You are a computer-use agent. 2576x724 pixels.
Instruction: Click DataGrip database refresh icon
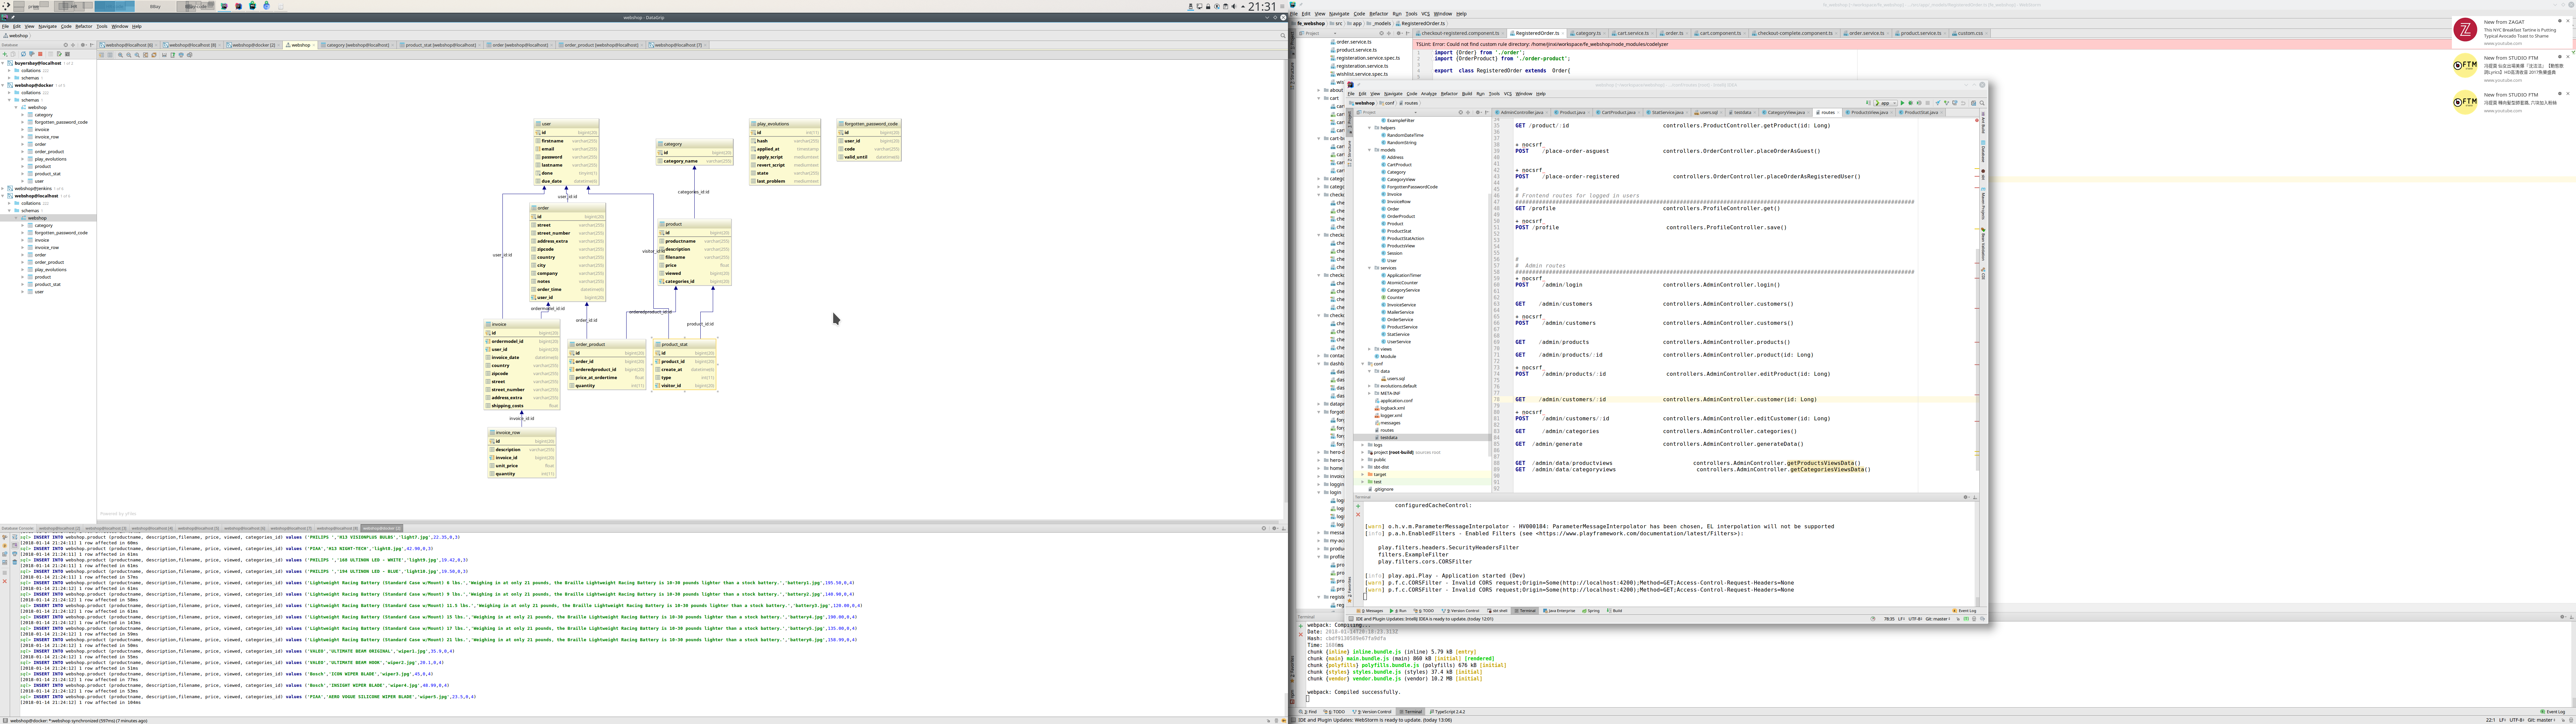[x=23, y=54]
